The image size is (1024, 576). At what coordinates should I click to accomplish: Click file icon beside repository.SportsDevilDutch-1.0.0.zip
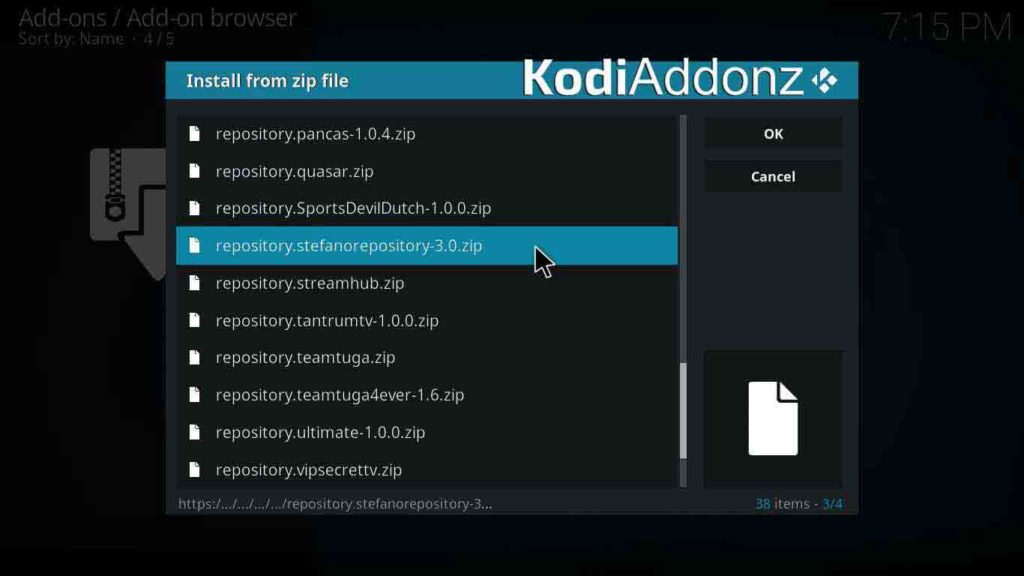click(194, 208)
